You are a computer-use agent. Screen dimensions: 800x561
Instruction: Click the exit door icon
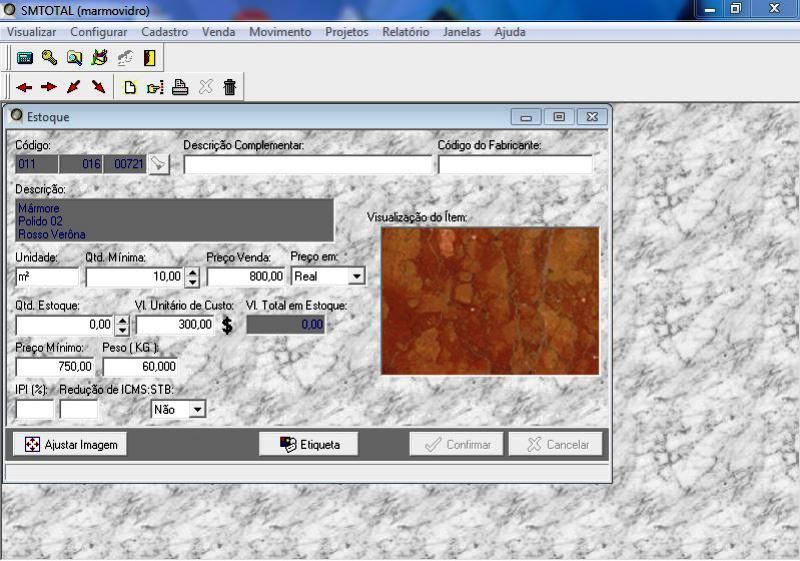149,58
